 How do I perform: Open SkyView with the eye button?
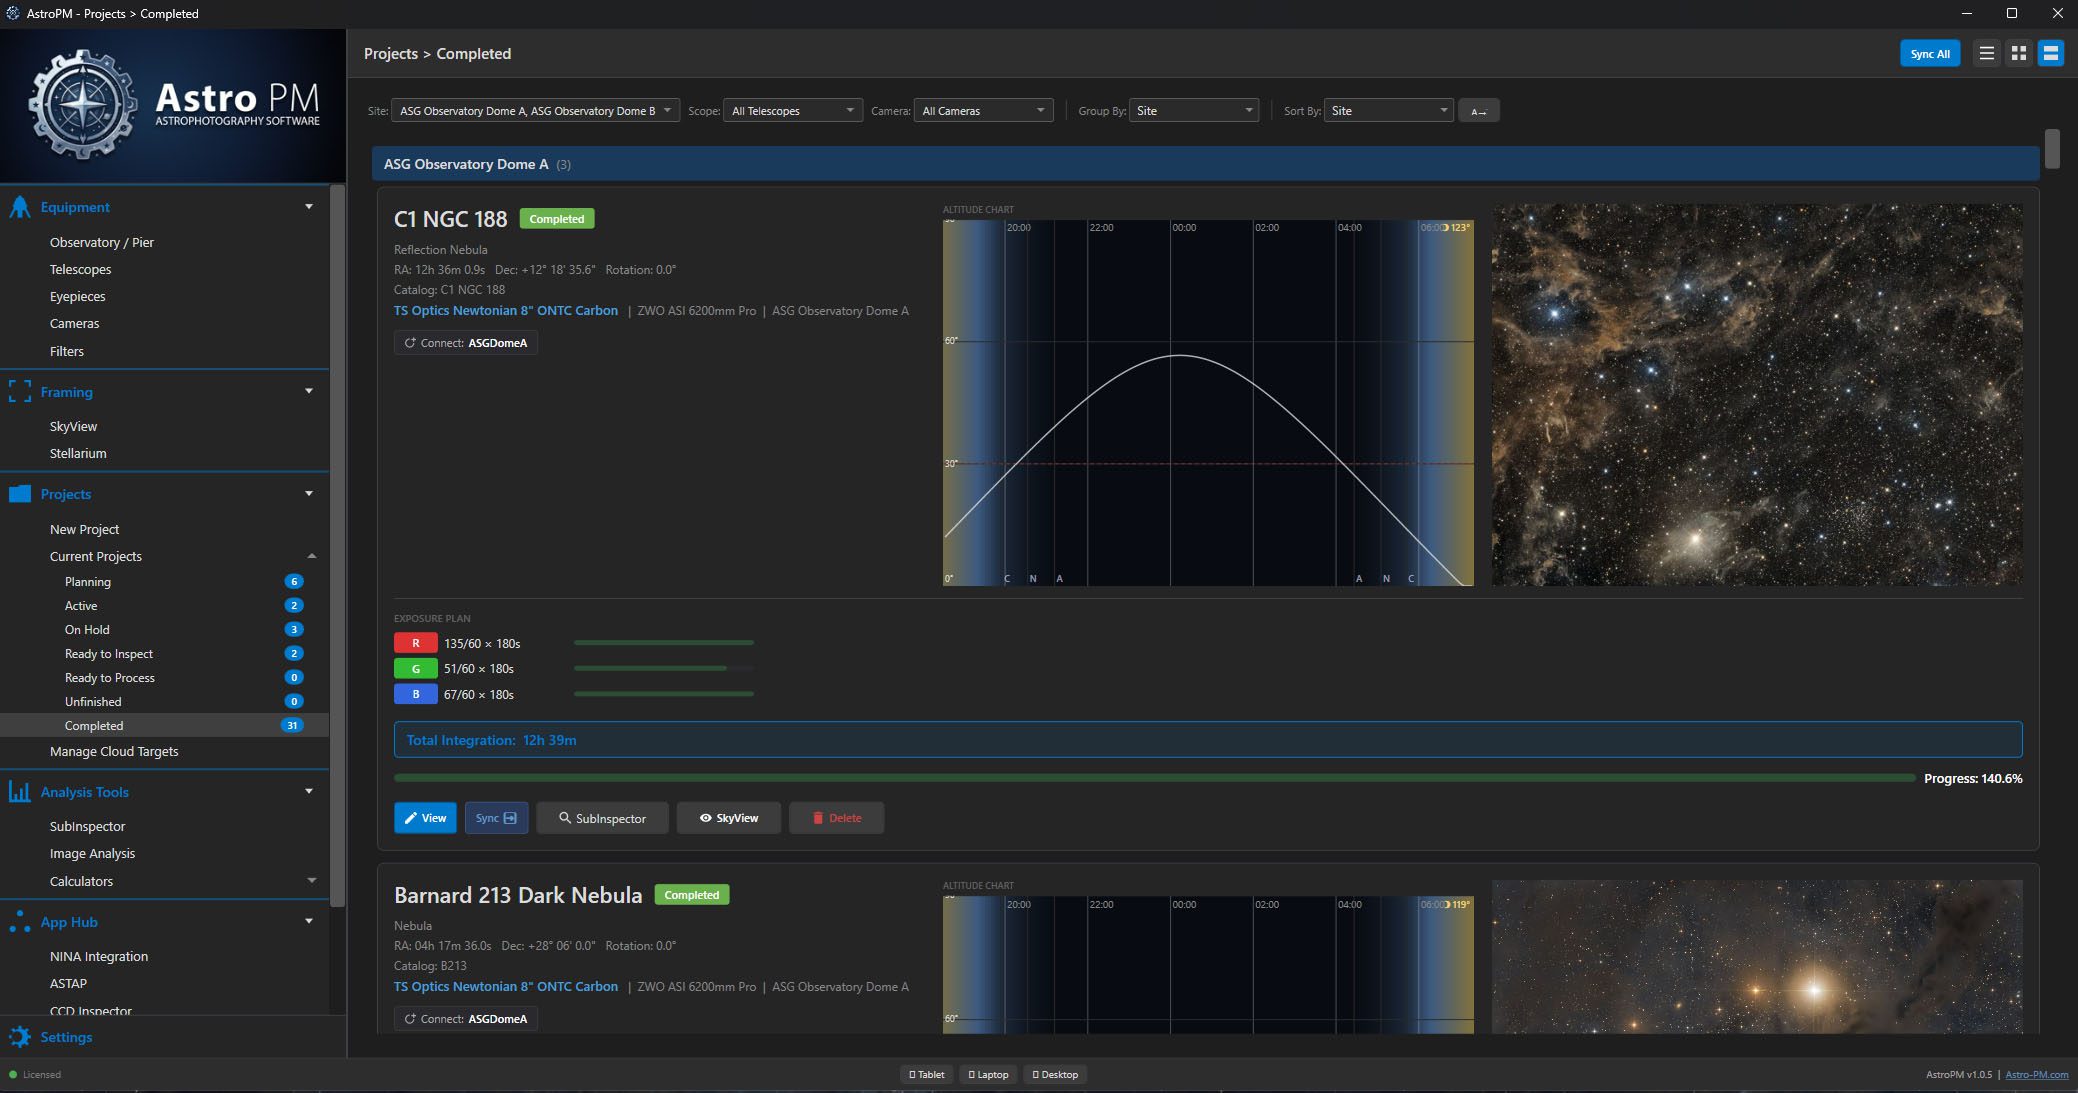(728, 818)
